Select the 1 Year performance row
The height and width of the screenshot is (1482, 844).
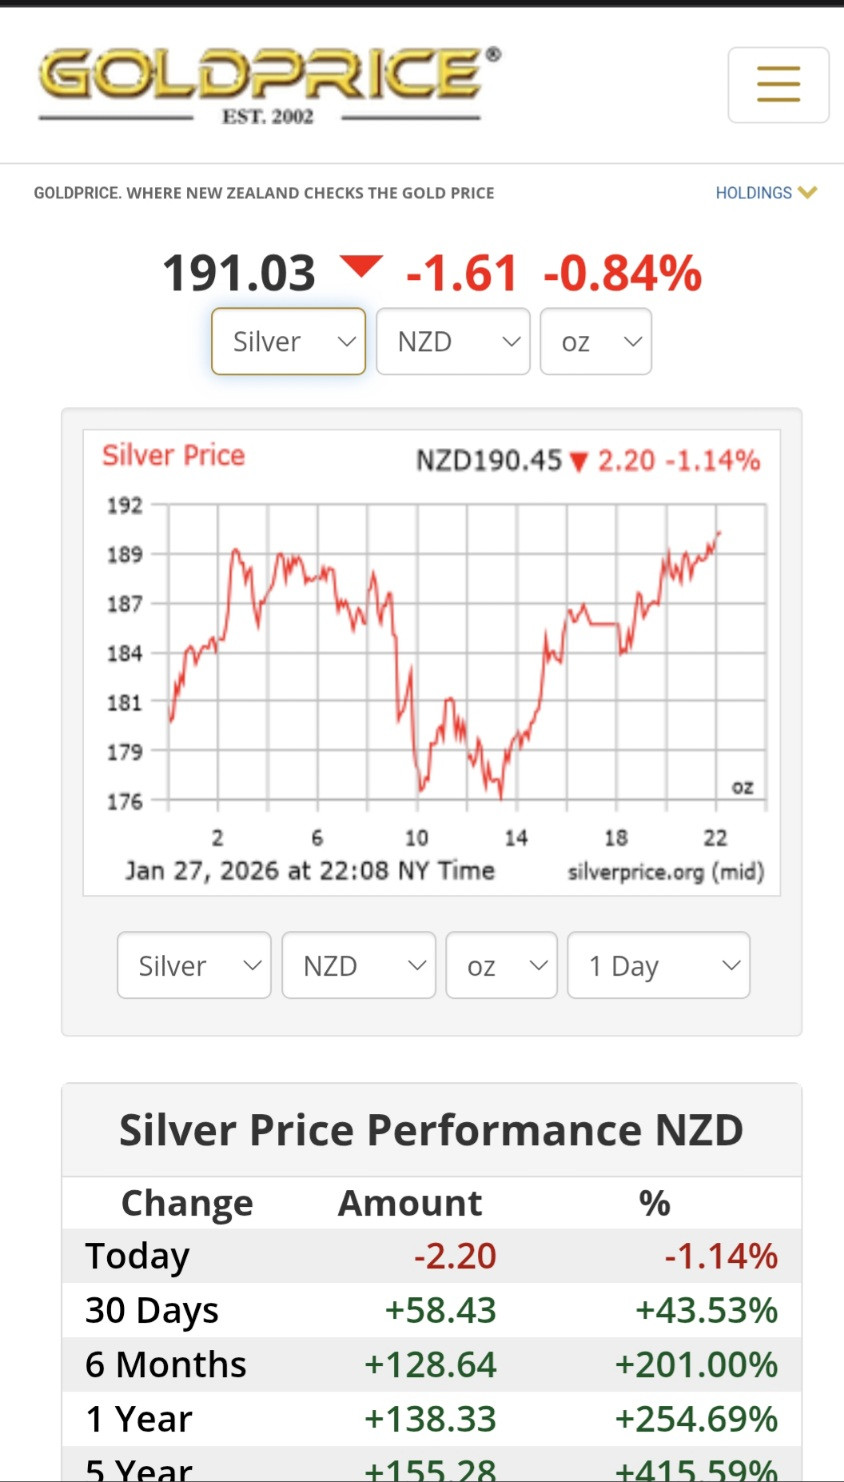pos(432,1418)
